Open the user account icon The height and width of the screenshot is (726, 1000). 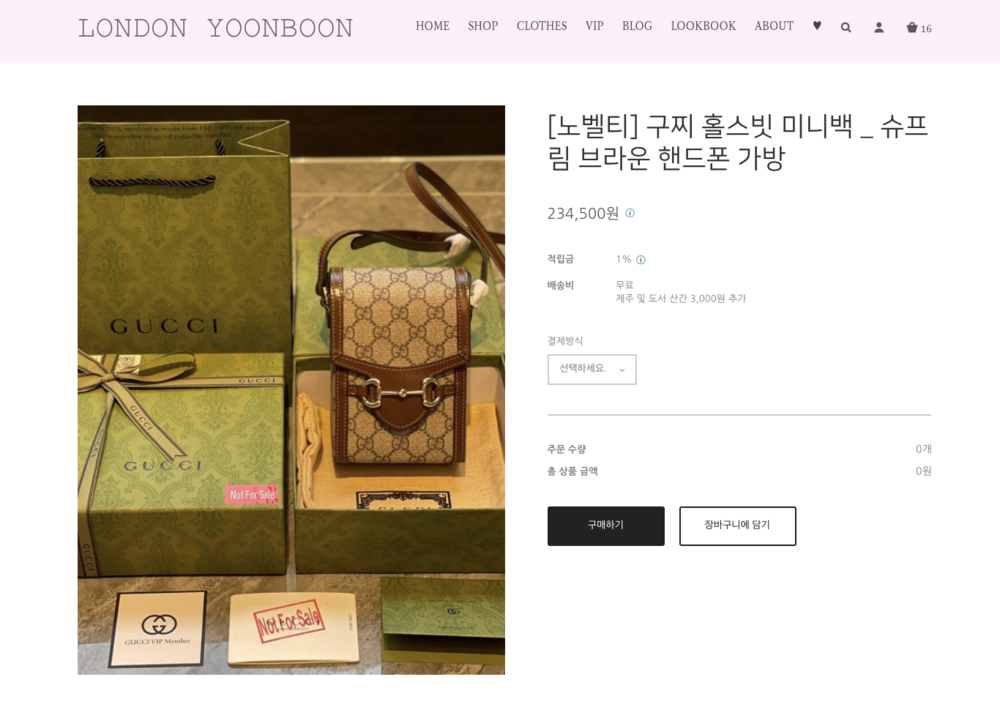tap(879, 27)
